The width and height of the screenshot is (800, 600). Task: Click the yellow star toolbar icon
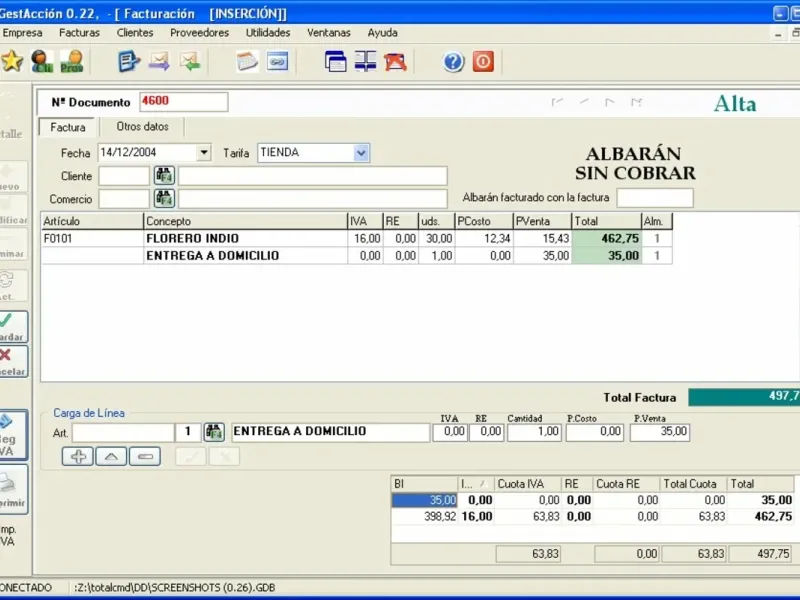pos(12,61)
